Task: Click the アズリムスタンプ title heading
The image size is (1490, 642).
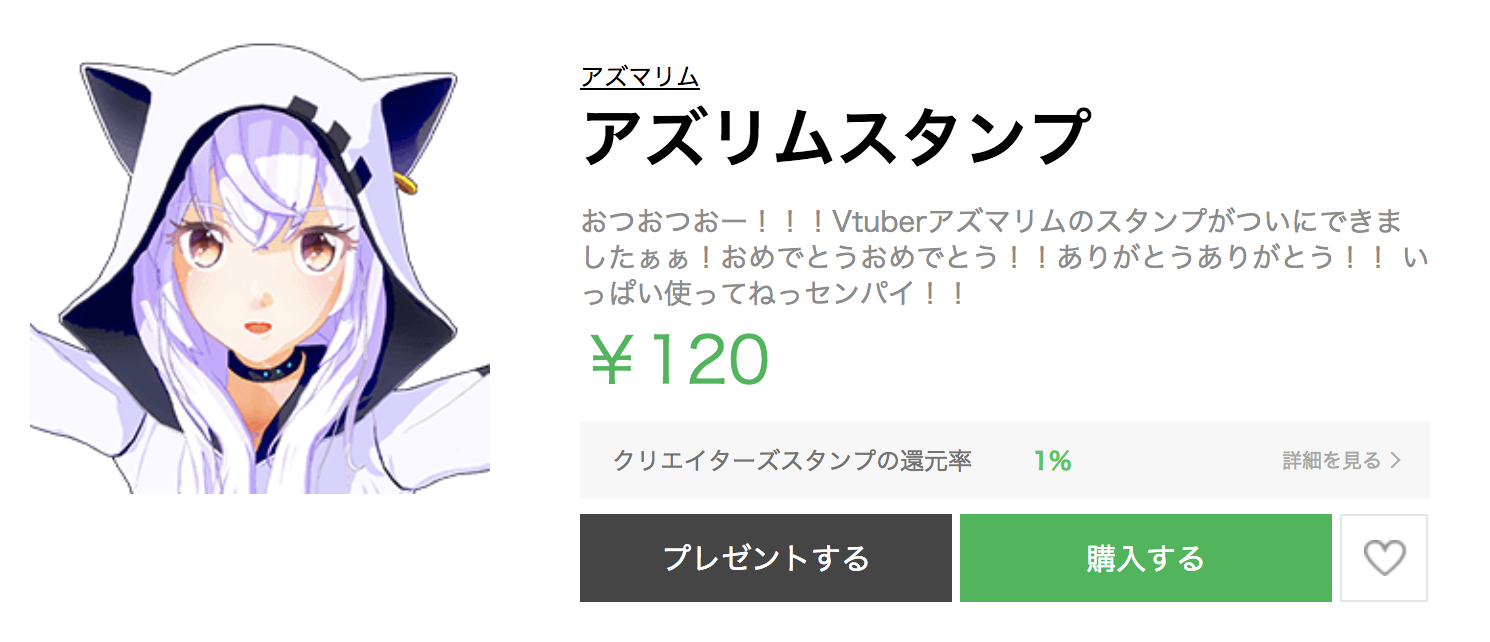Action: 835,137
